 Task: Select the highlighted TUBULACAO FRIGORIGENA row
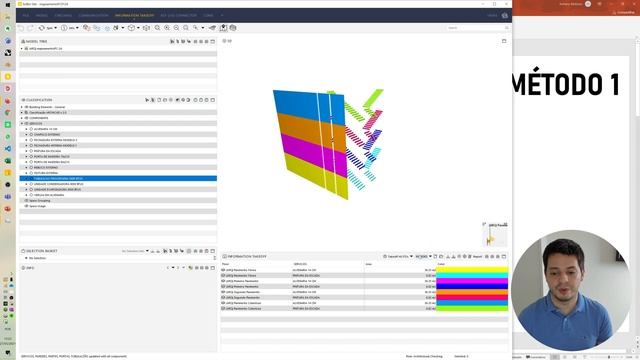tap(118, 178)
